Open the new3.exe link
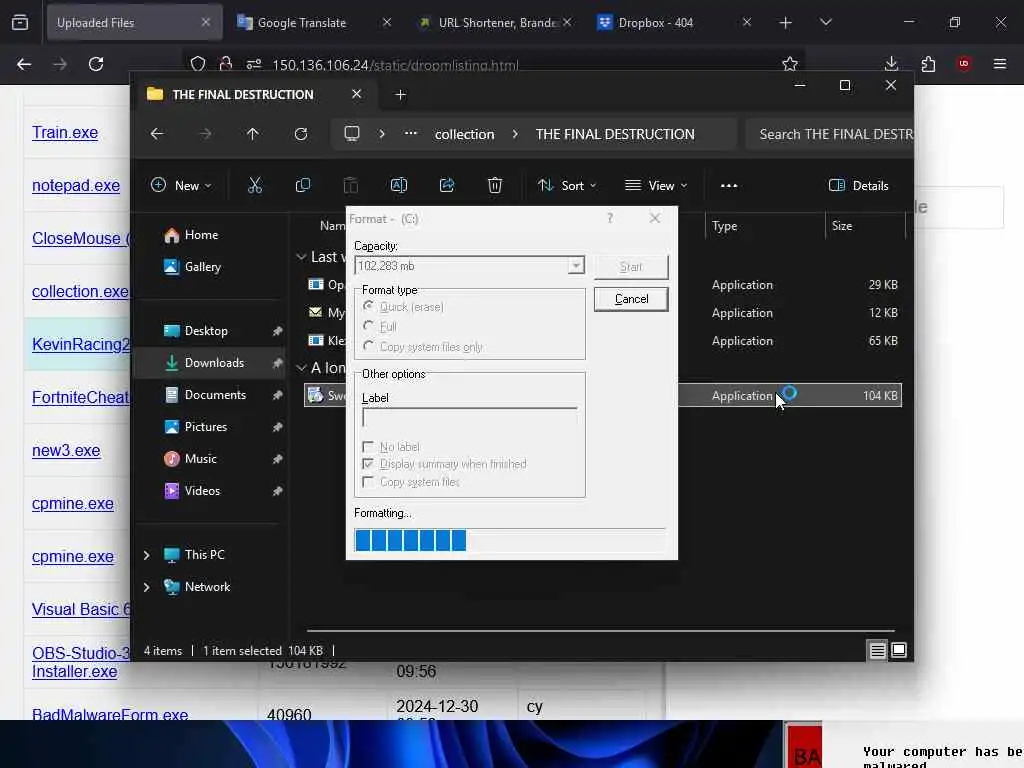 [66, 451]
